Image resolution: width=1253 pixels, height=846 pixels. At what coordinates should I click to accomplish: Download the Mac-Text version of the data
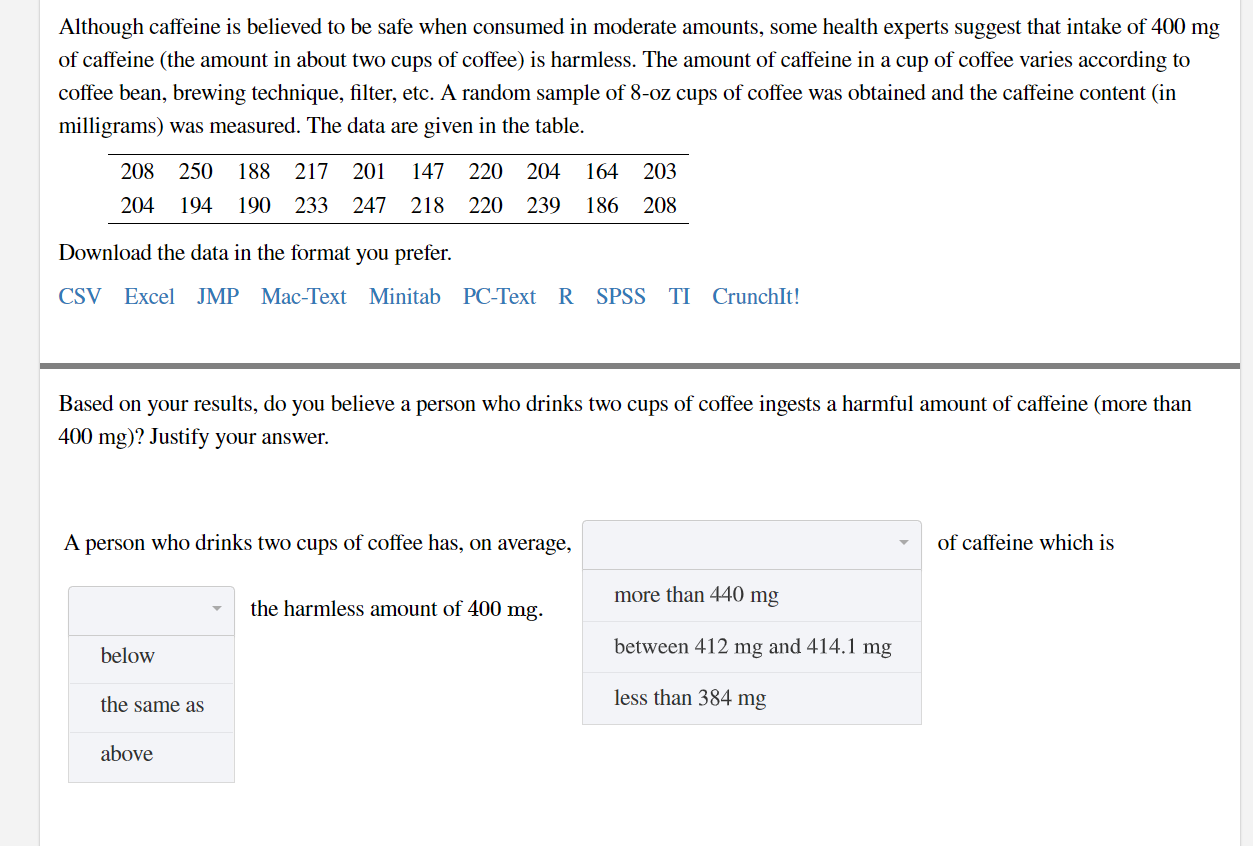coord(303,296)
